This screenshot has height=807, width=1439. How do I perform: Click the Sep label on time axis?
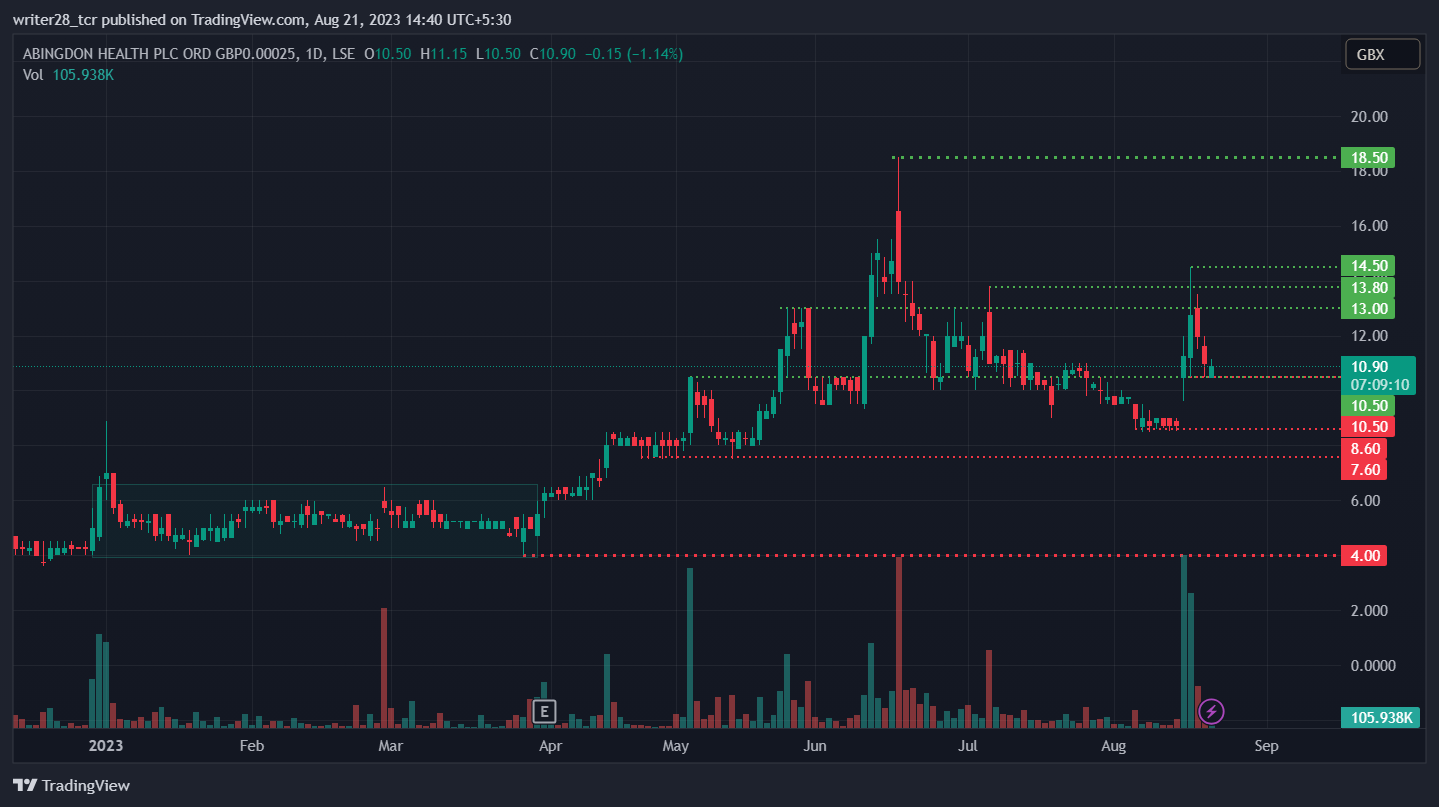coord(1266,746)
